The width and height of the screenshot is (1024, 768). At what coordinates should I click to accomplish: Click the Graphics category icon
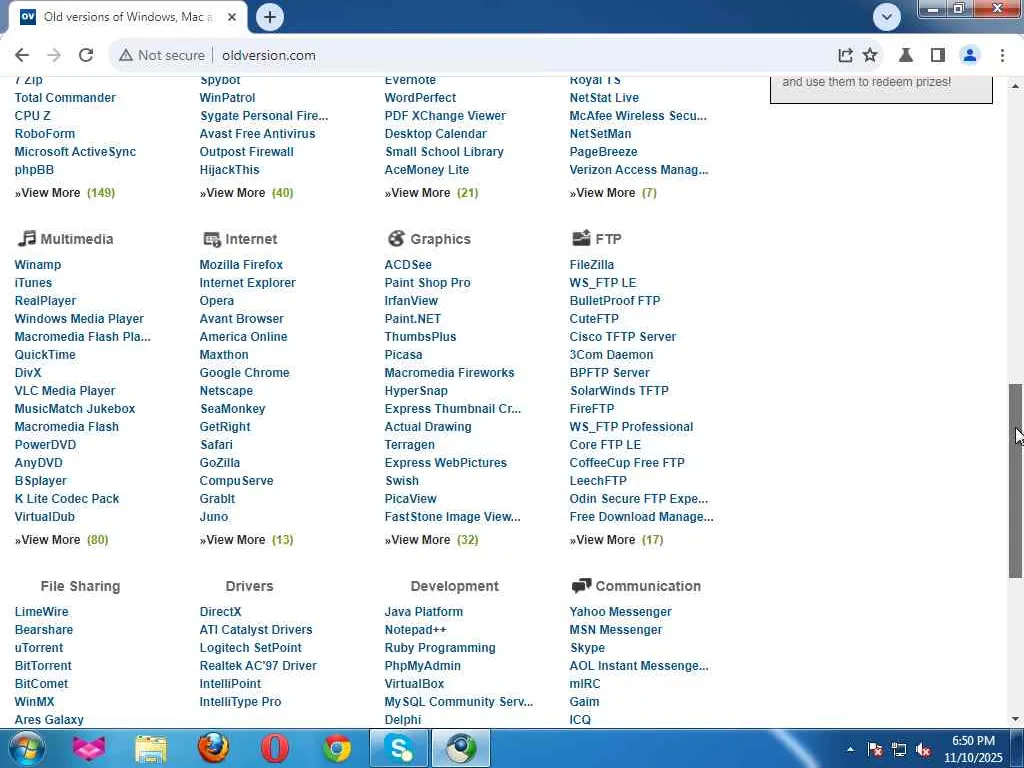[396, 238]
